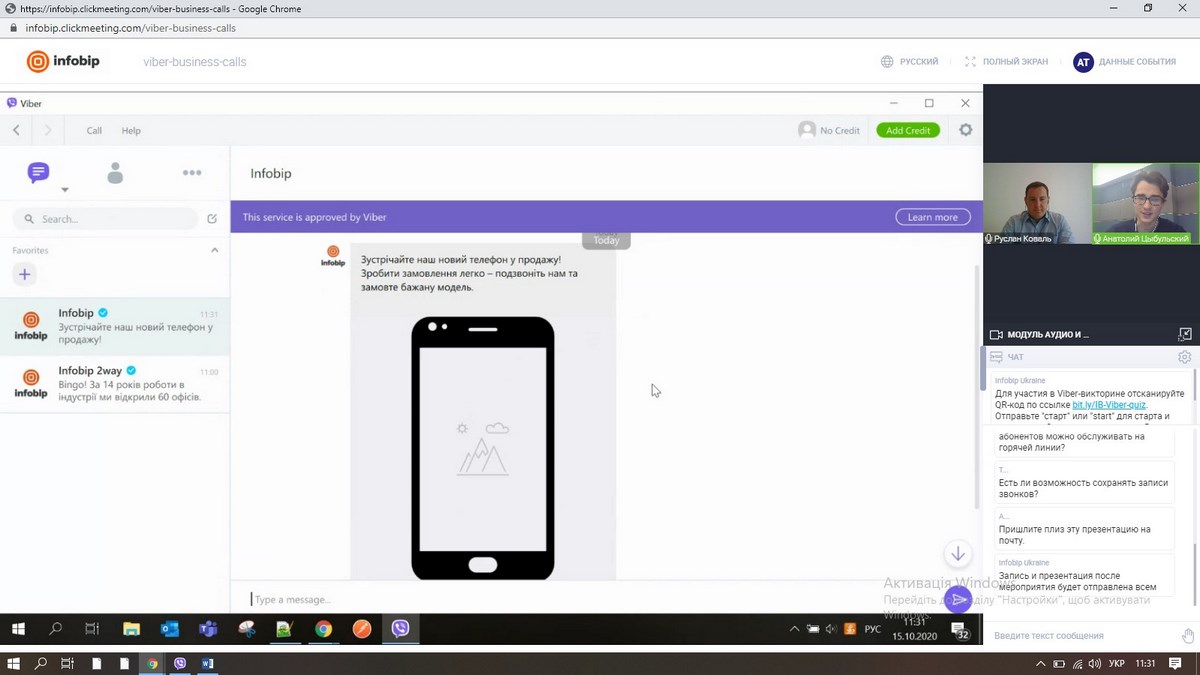This screenshot has width=1200, height=675.
Task: Open the Viber contacts icon
Action: pos(115,173)
